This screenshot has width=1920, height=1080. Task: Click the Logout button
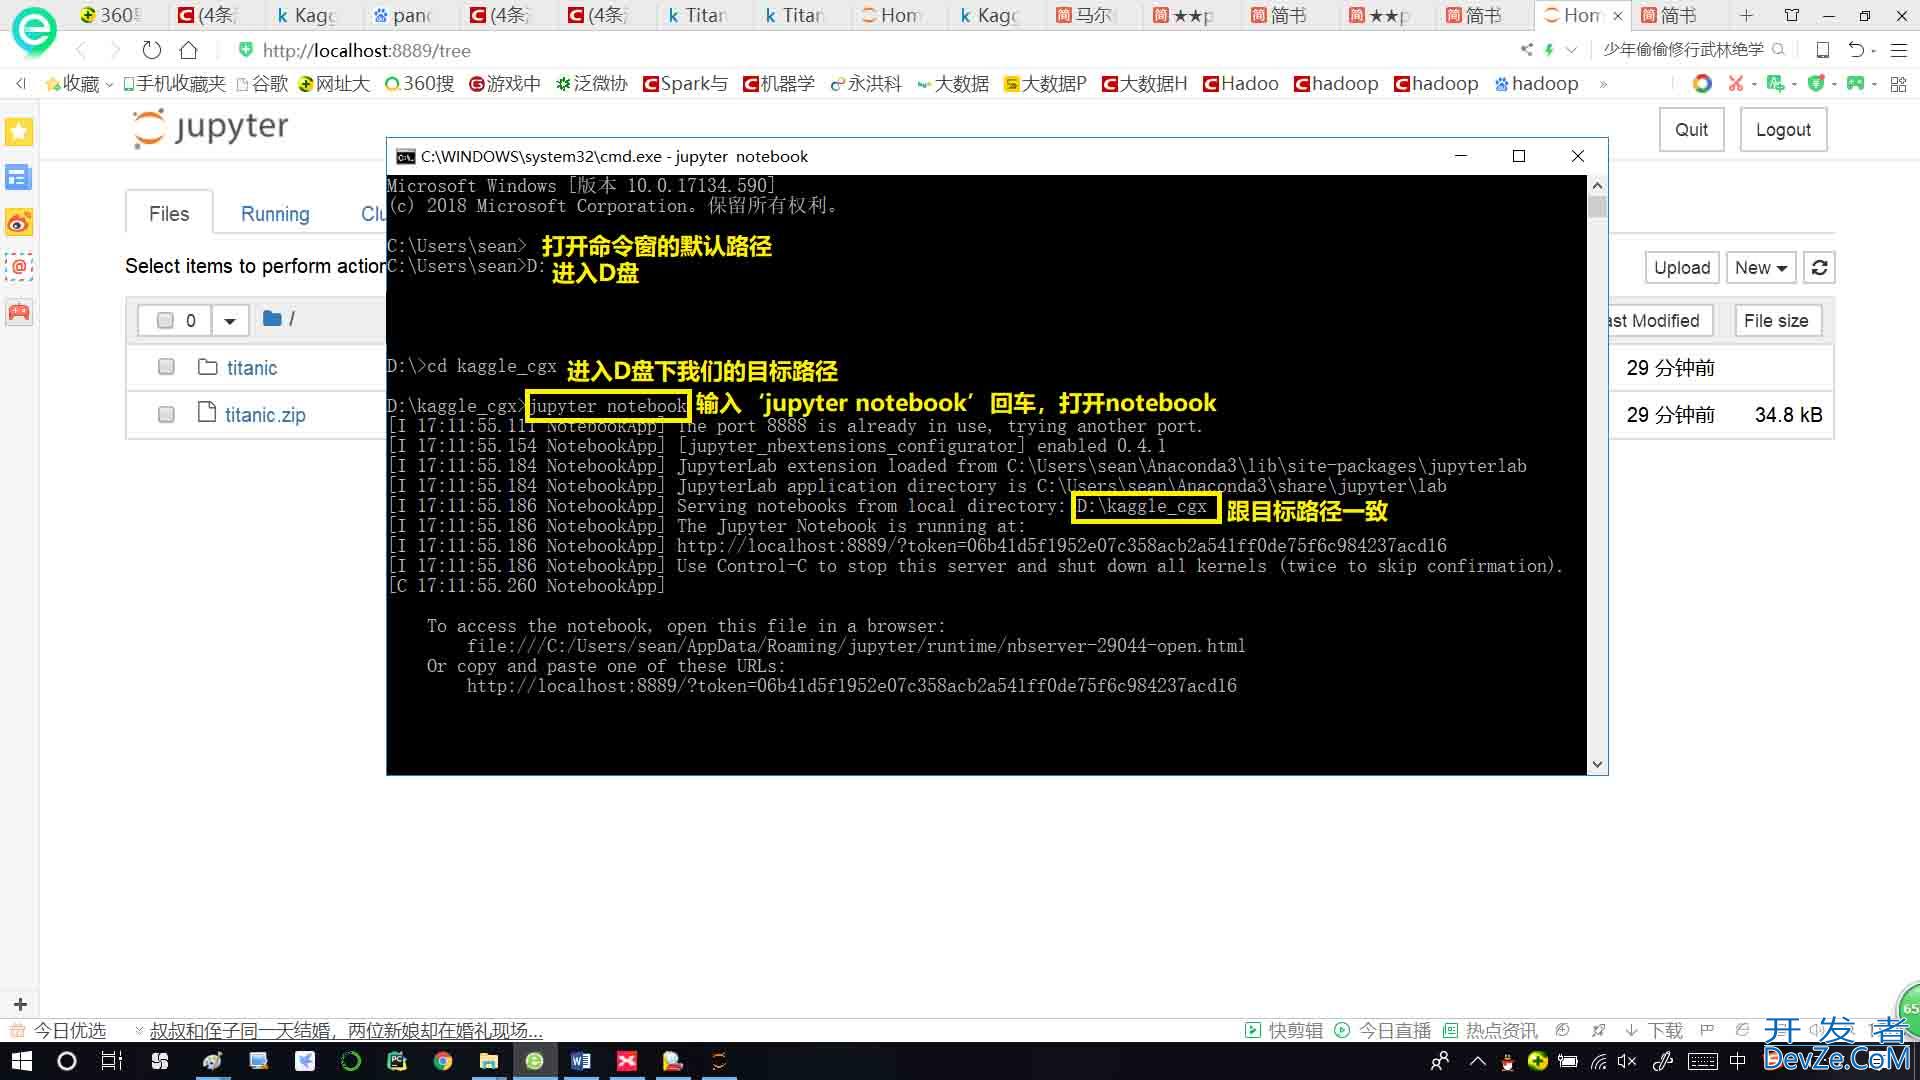point(1783,130)
